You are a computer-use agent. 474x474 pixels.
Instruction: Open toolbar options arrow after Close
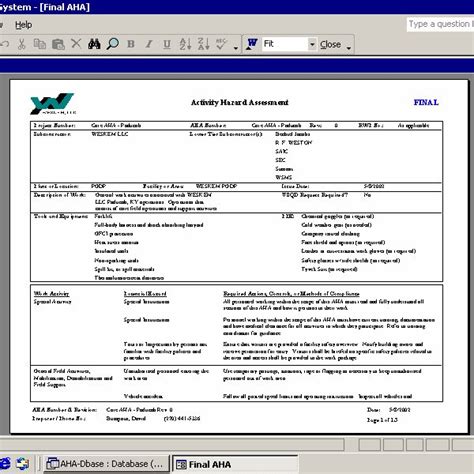pos(349,47)
